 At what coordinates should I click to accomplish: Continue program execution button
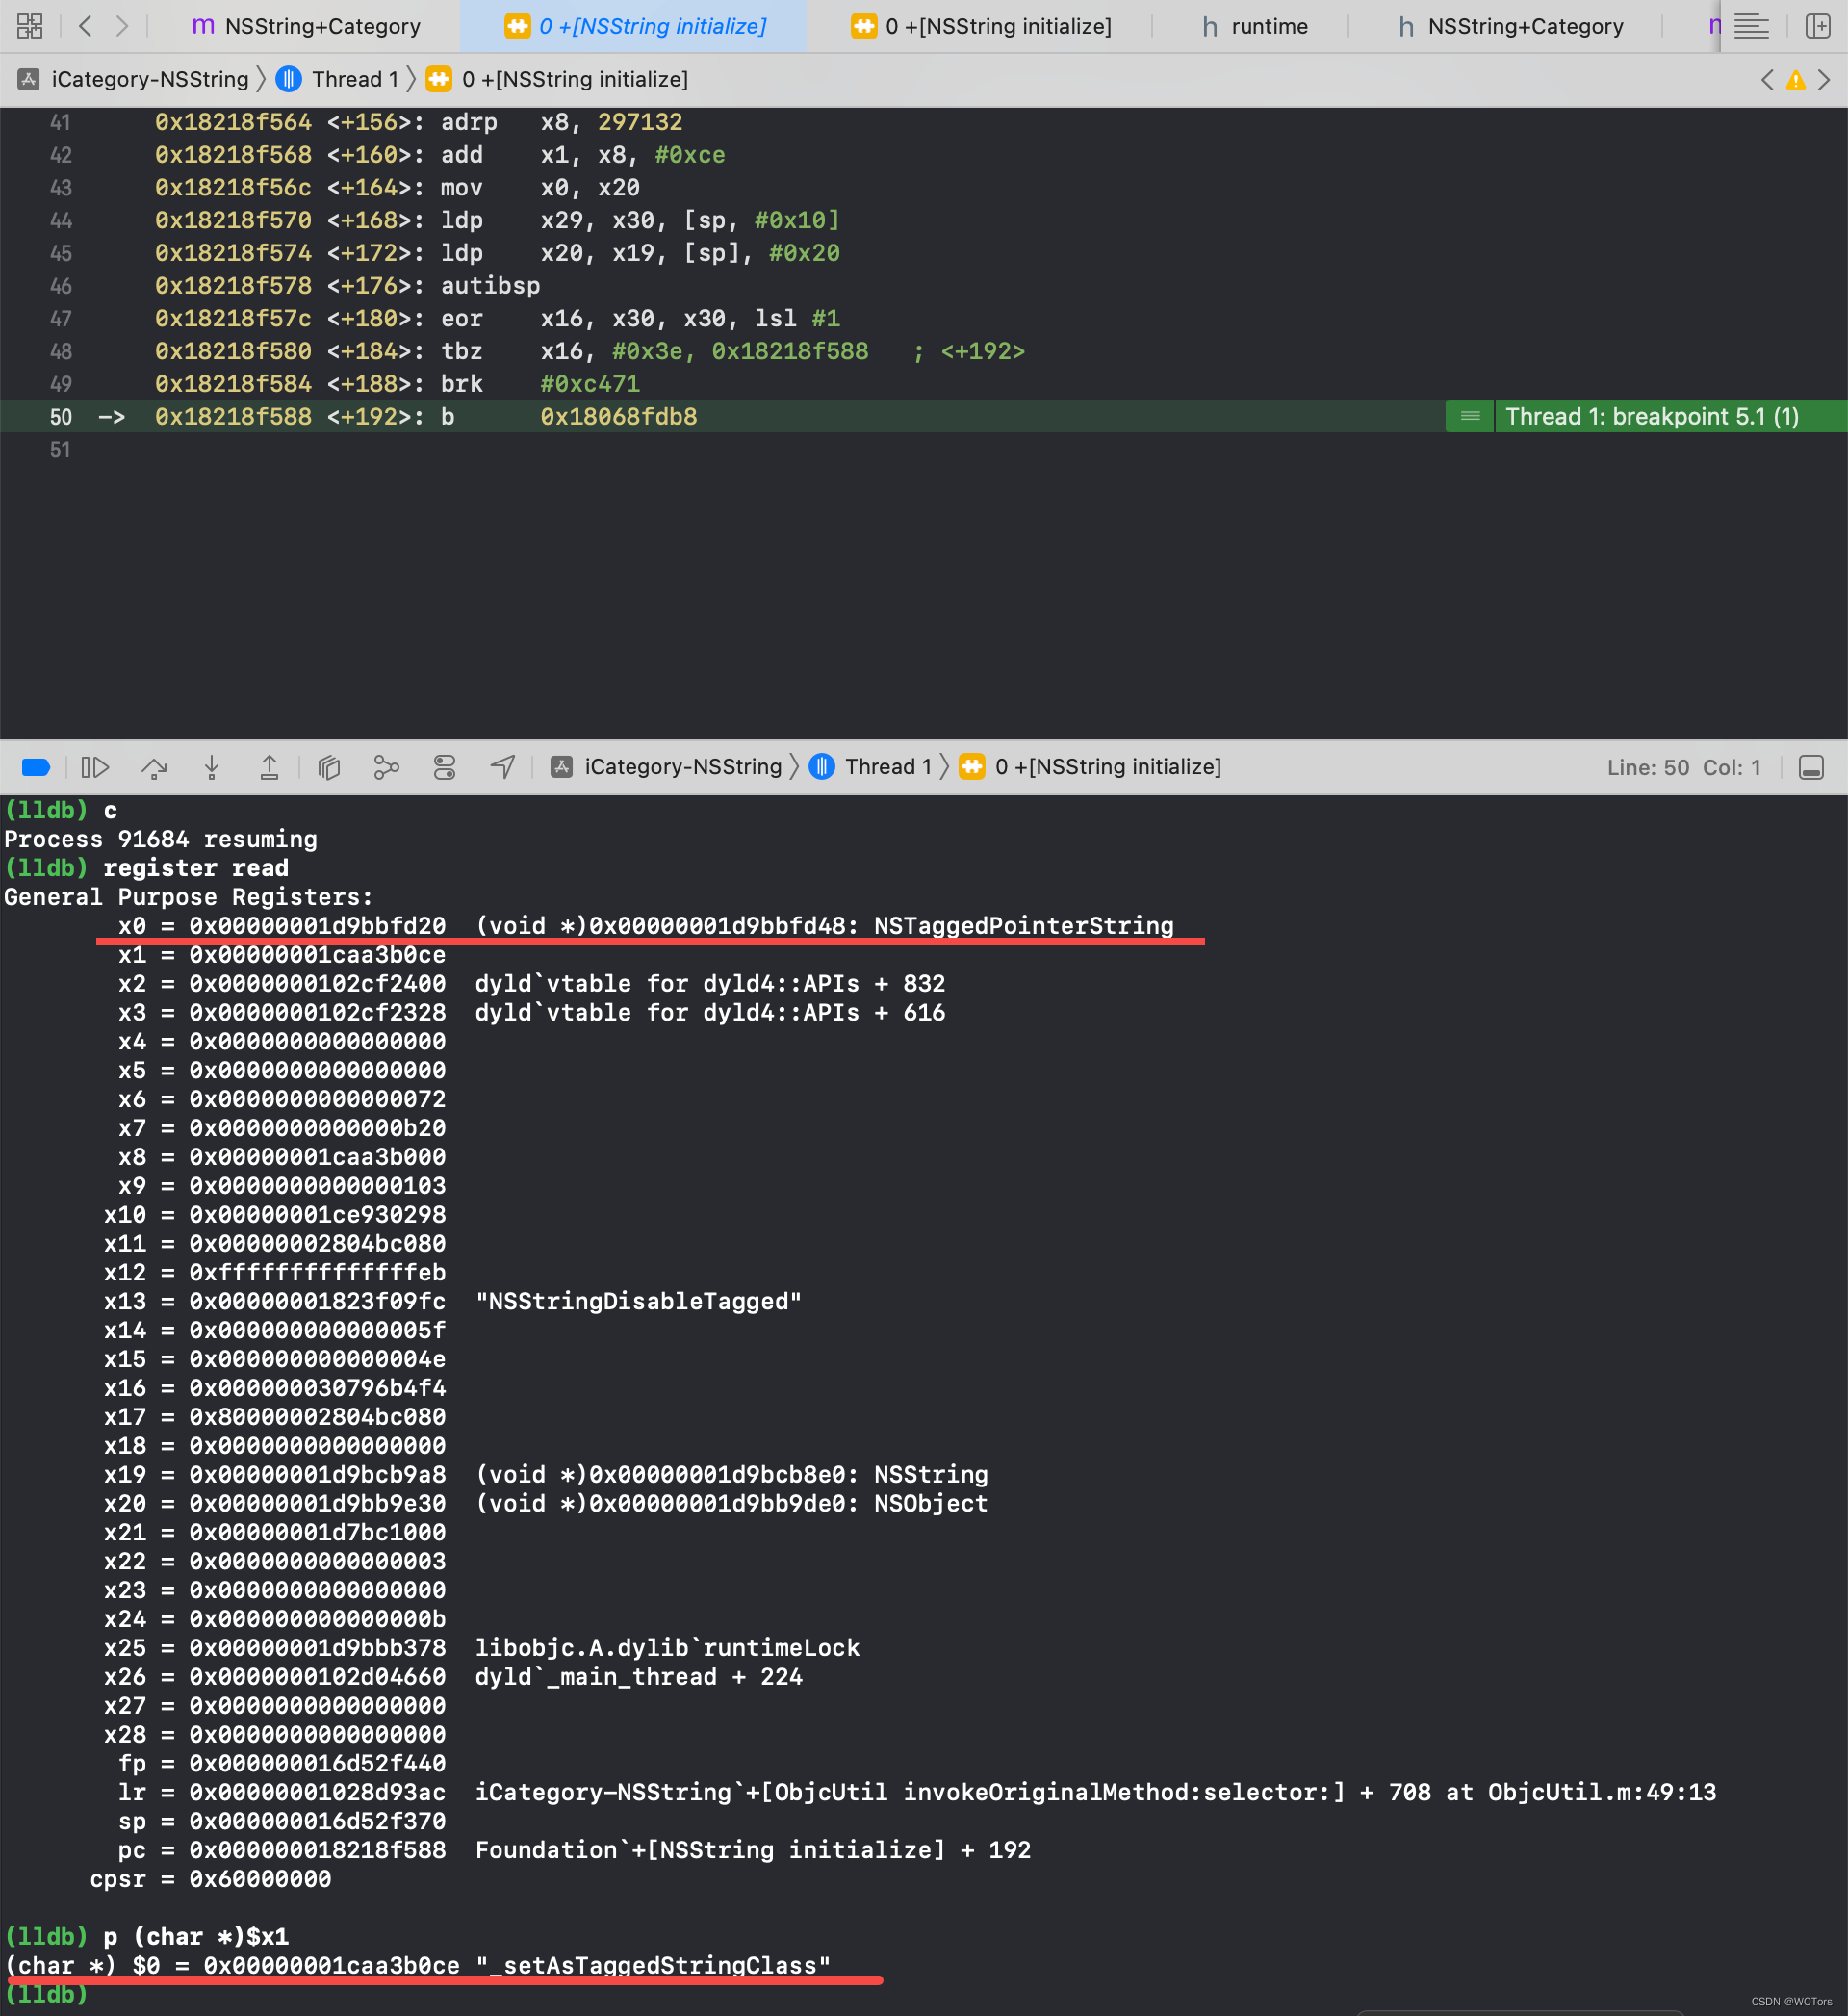pos(95,767)
